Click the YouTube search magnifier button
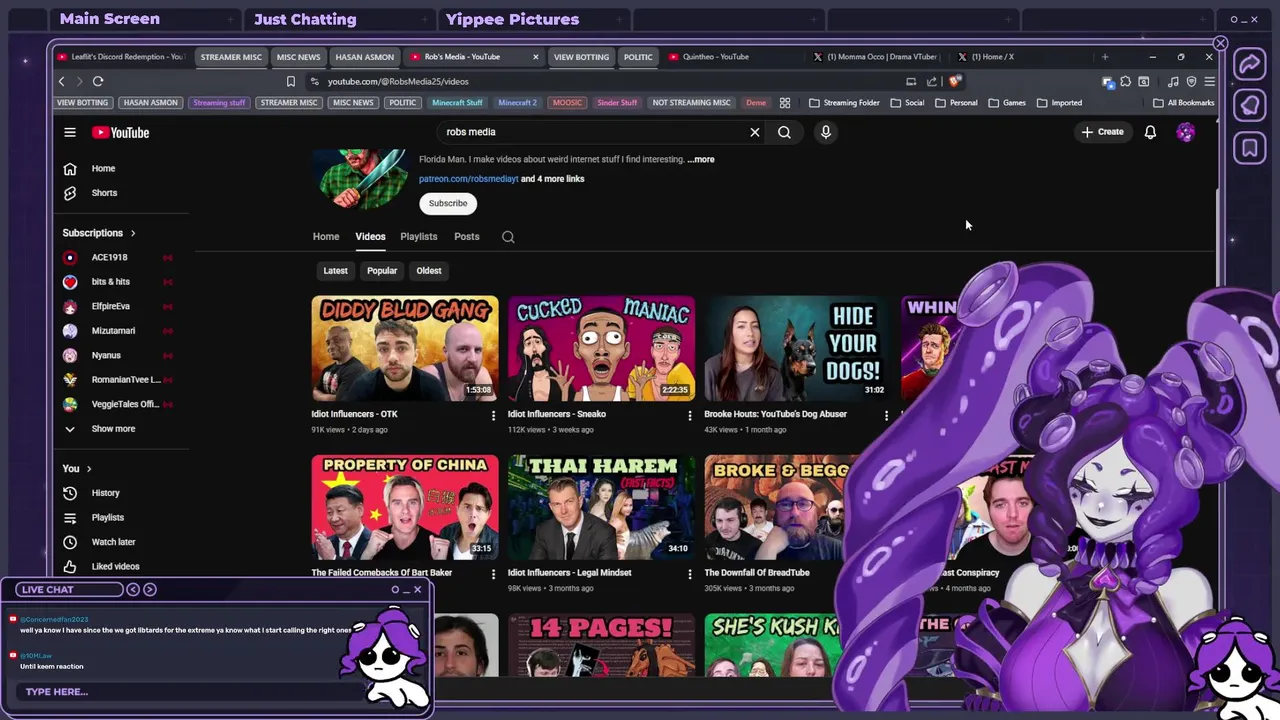Screen dimensions: 1280x720 click(x=784, y=132)
